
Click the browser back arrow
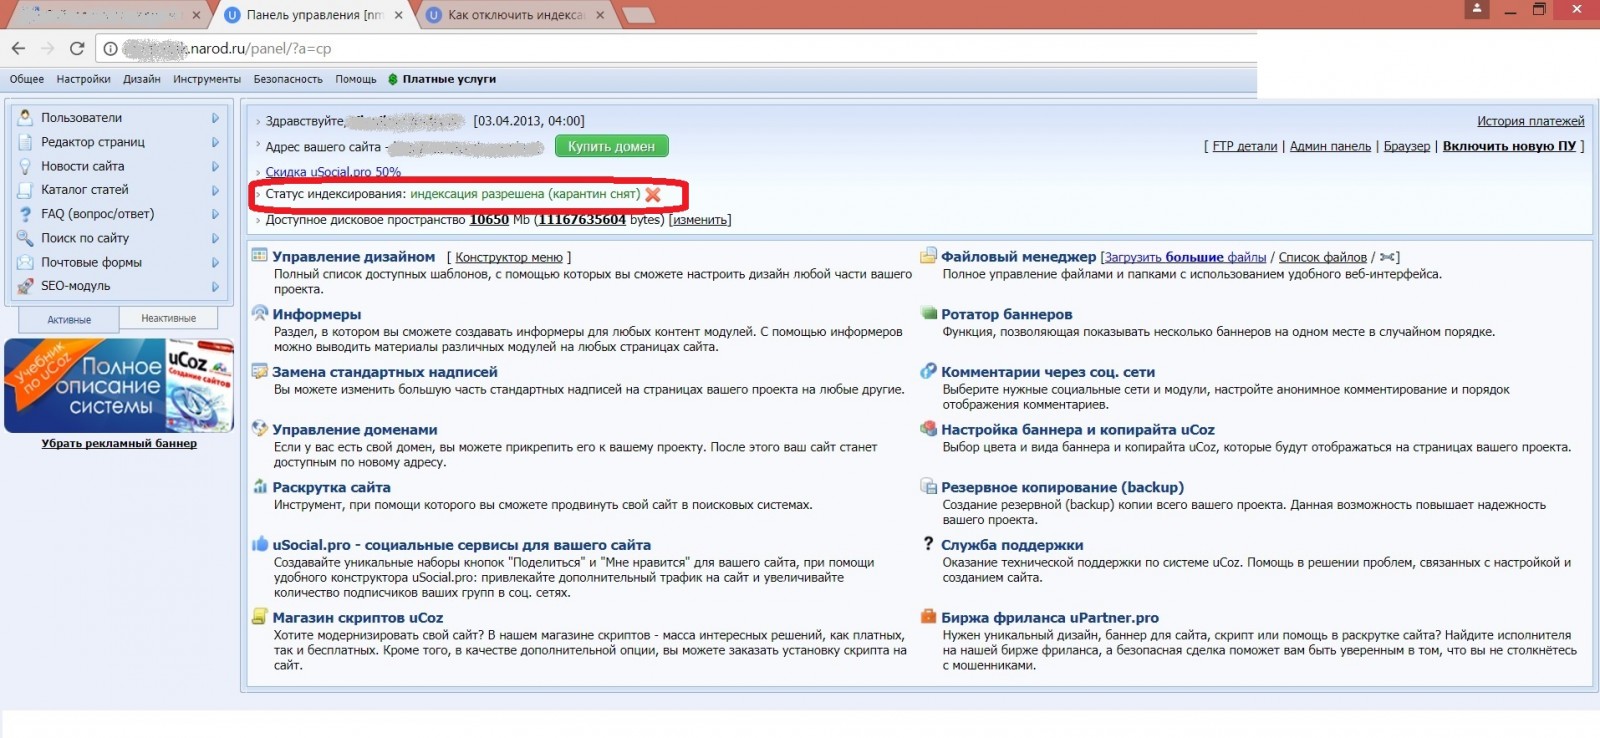[18, 48]
